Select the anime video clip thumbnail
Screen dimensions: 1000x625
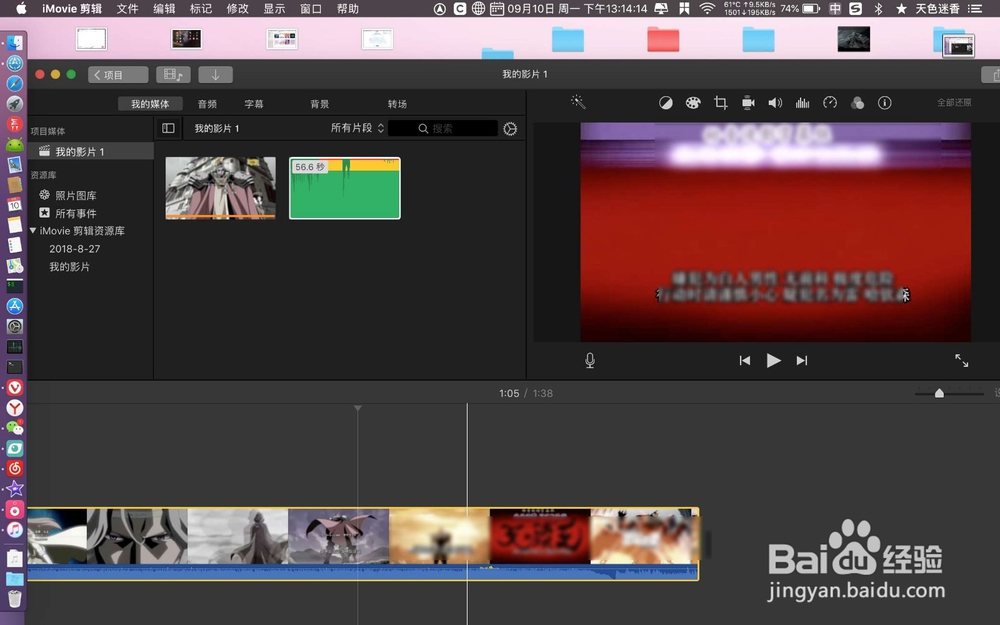coord(221,188)
